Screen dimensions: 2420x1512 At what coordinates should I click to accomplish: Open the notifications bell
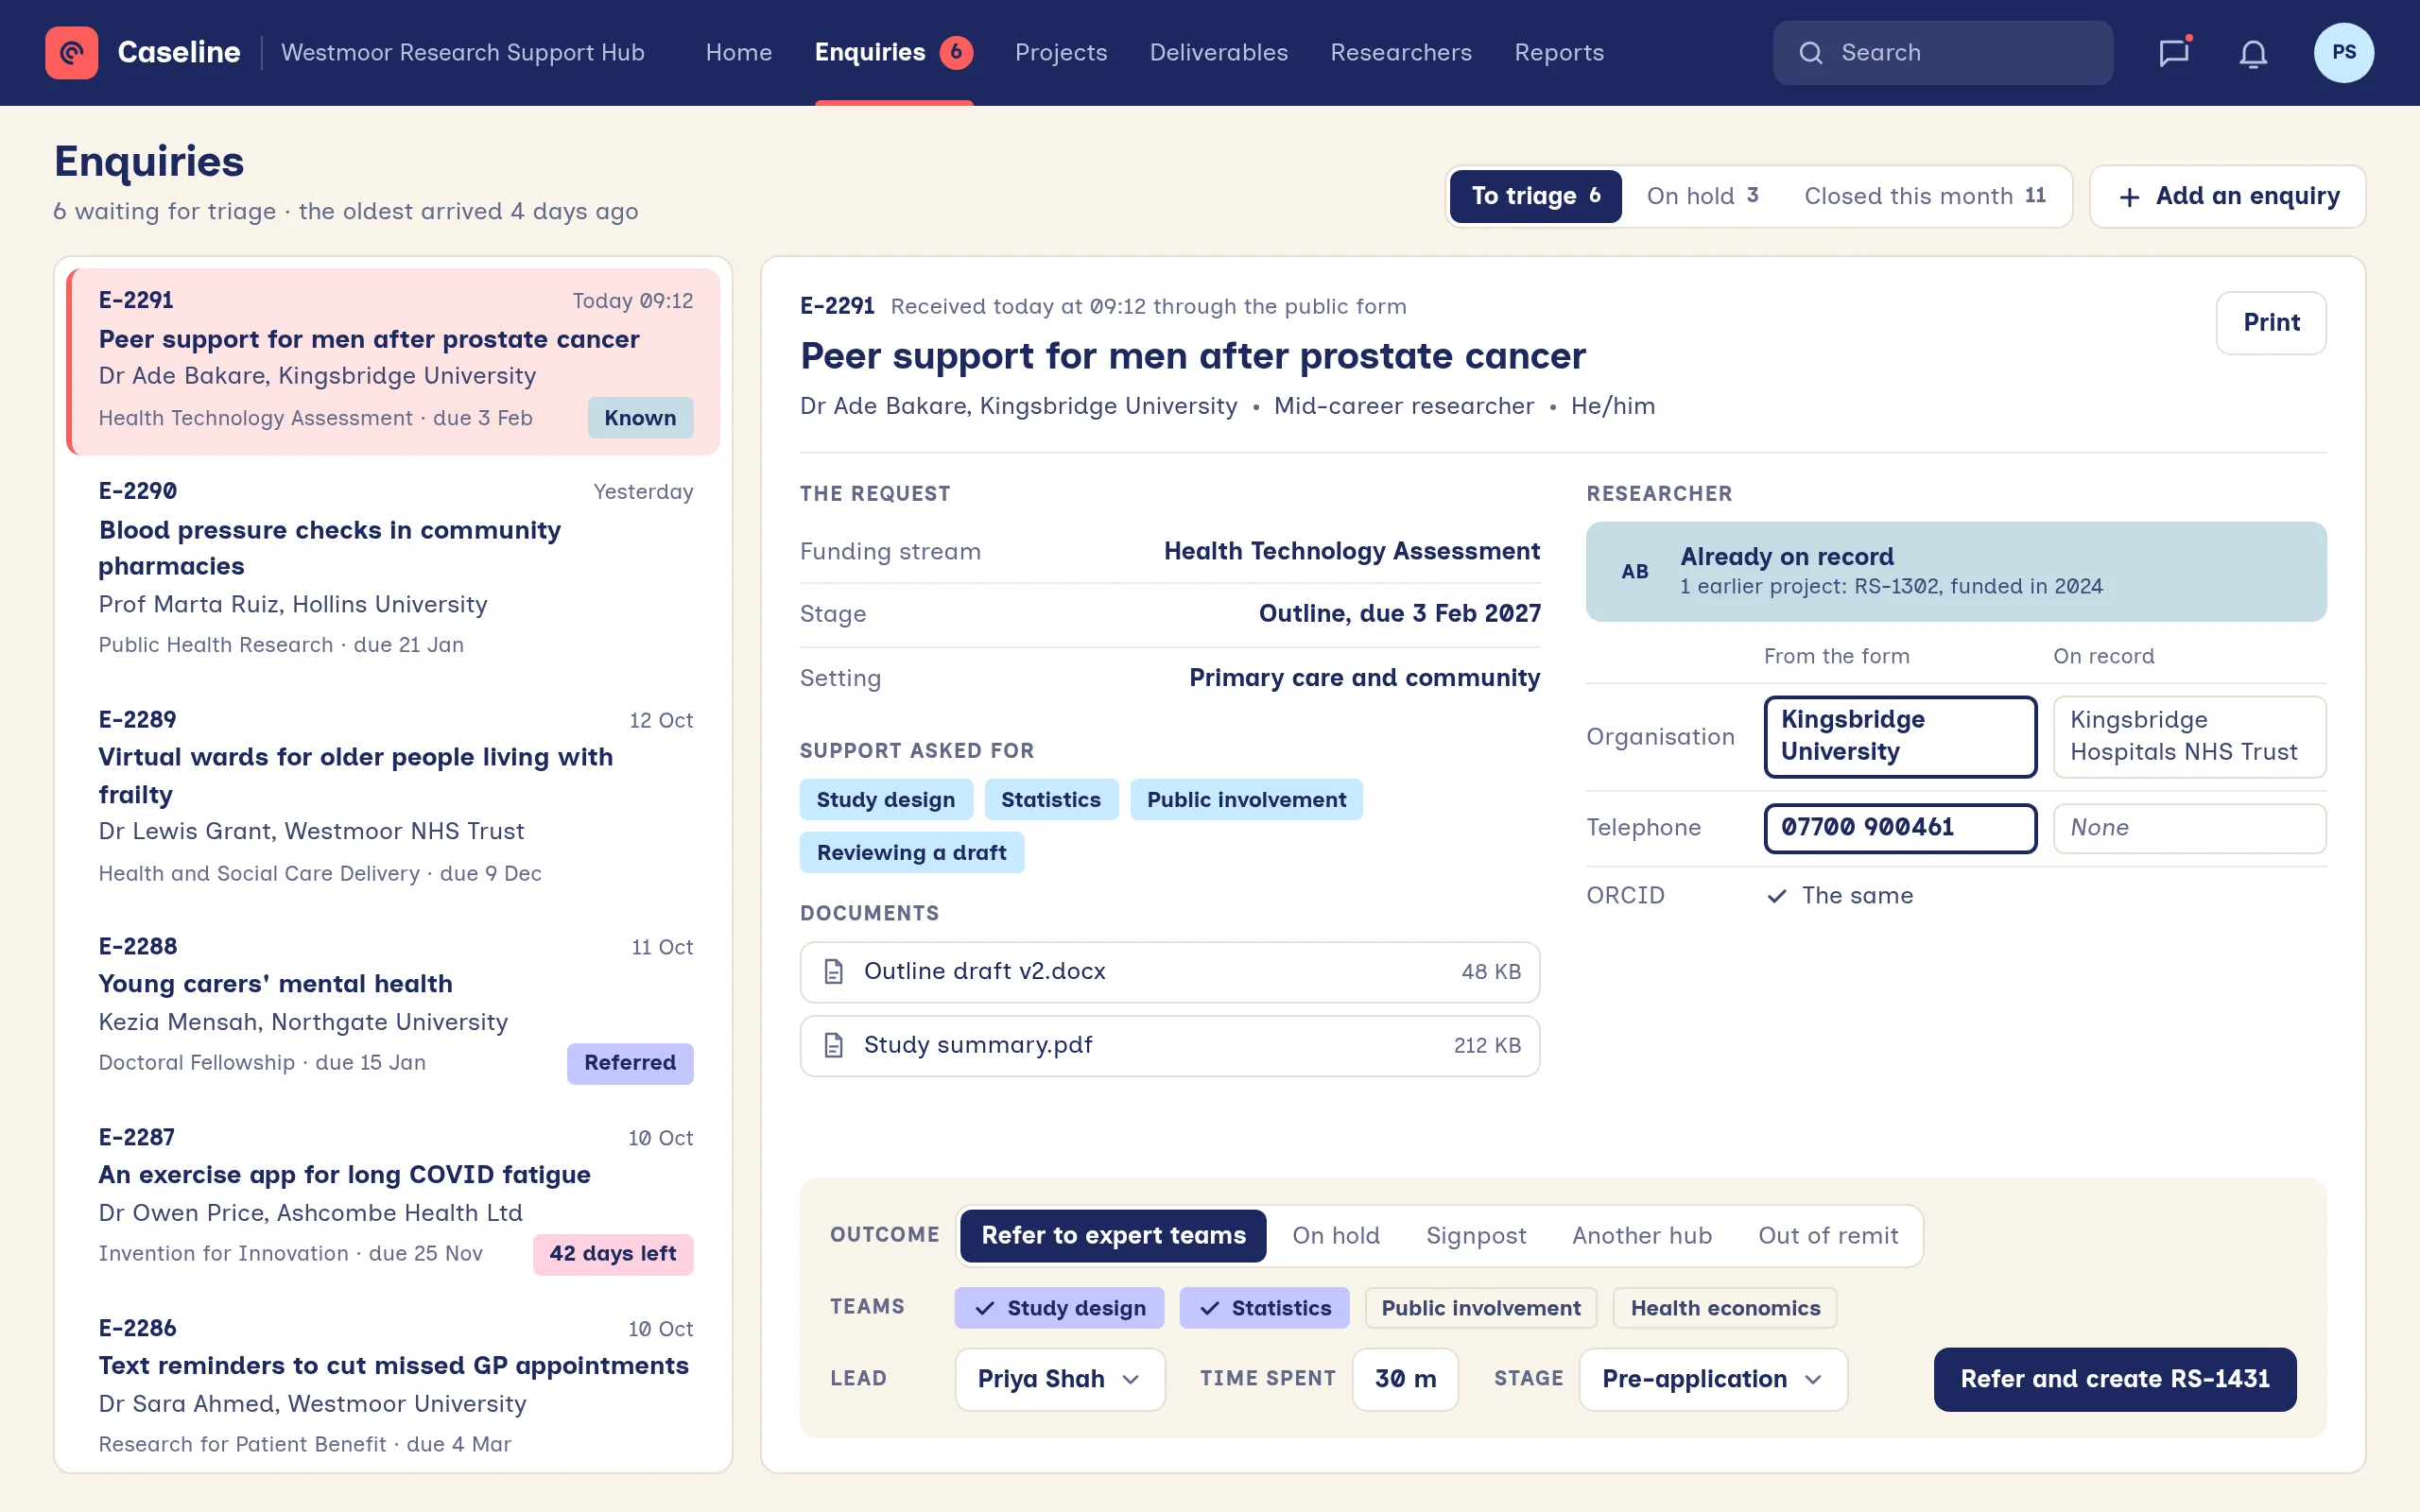coord(2253,53)
